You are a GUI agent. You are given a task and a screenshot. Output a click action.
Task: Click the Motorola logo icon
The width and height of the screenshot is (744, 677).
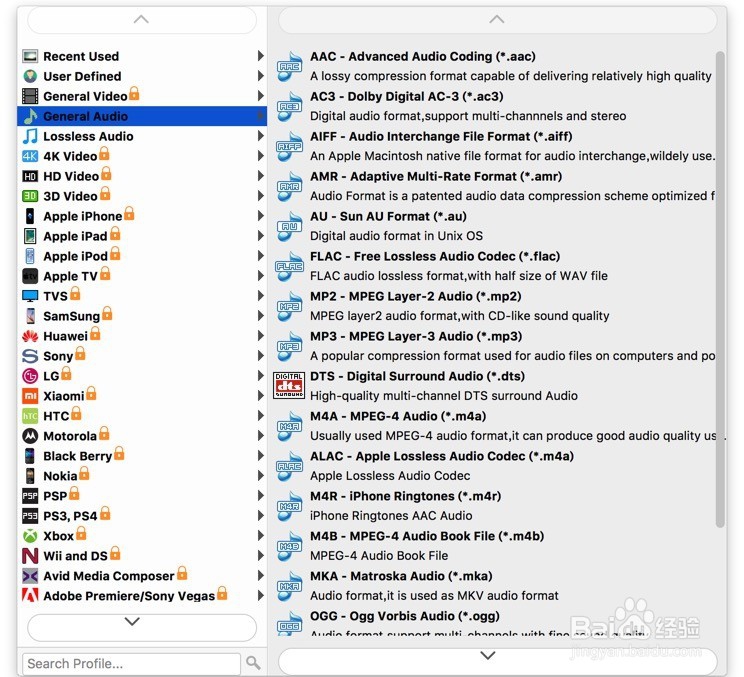(30, 436)
